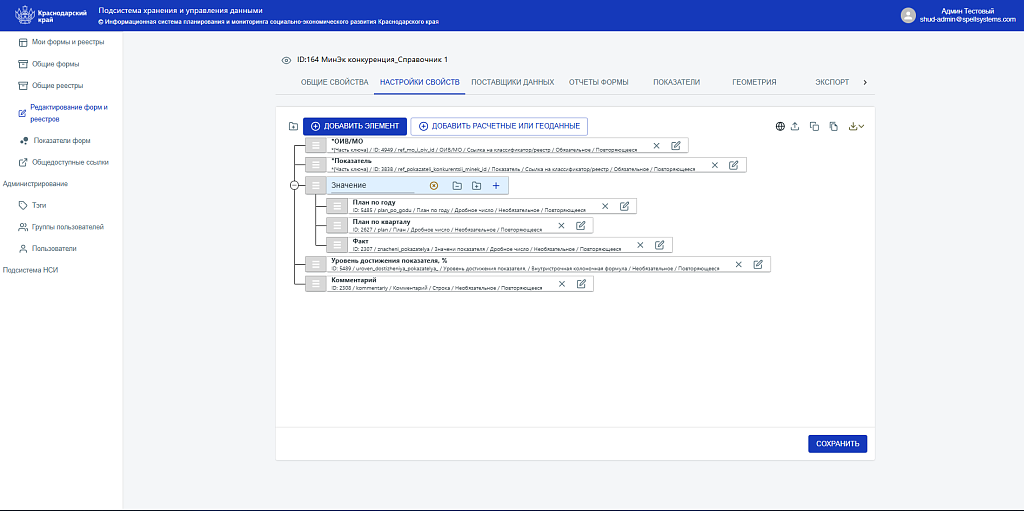Click the plus icon in the Значение group
The height and width of the screenshot is (511, 1024).
(x=496, y=186)
